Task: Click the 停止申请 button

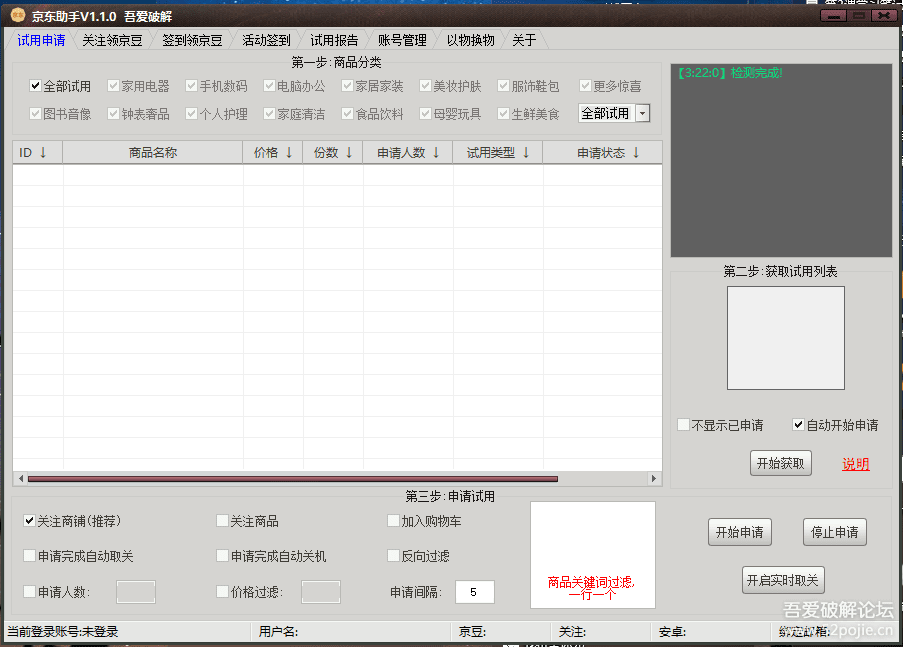Action: [x=834, y=532]
